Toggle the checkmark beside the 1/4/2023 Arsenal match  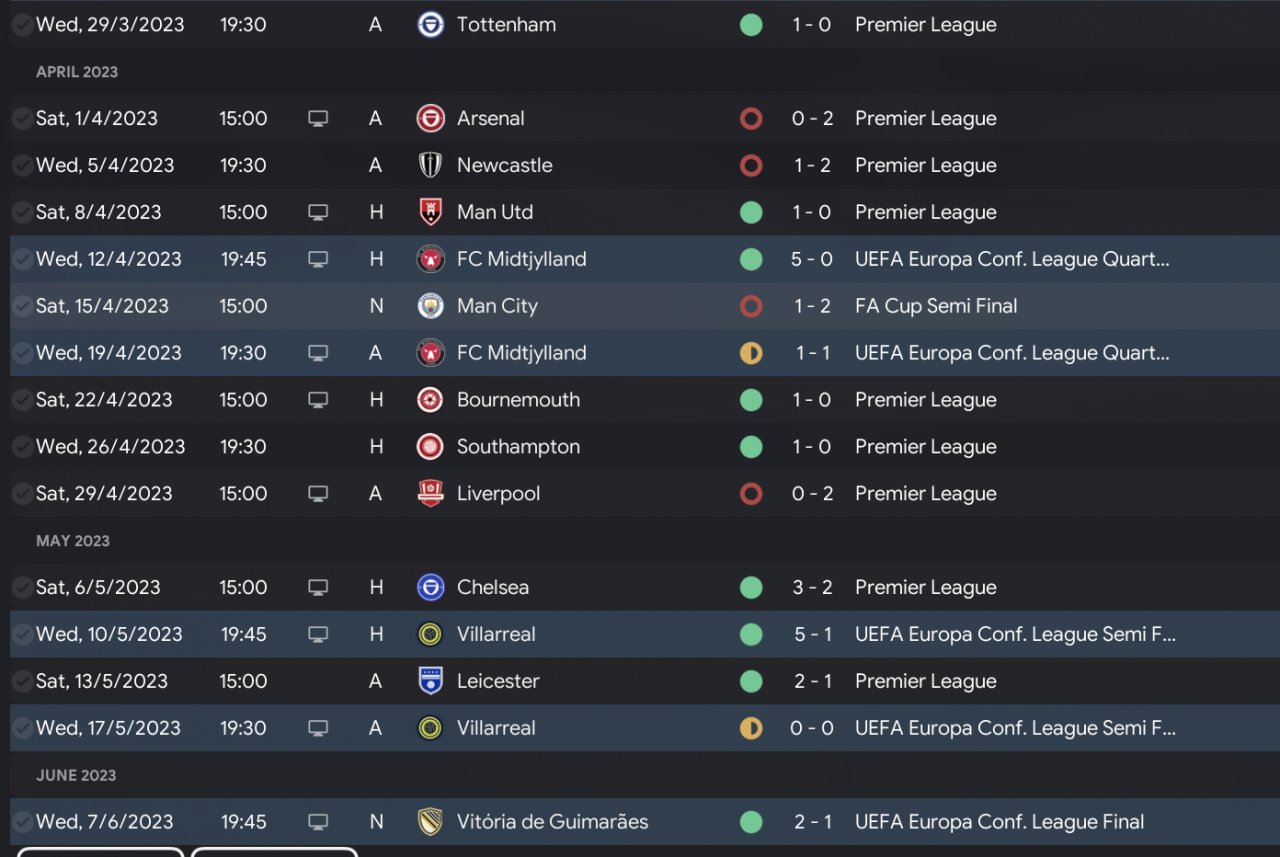click(x=21, y=118)
